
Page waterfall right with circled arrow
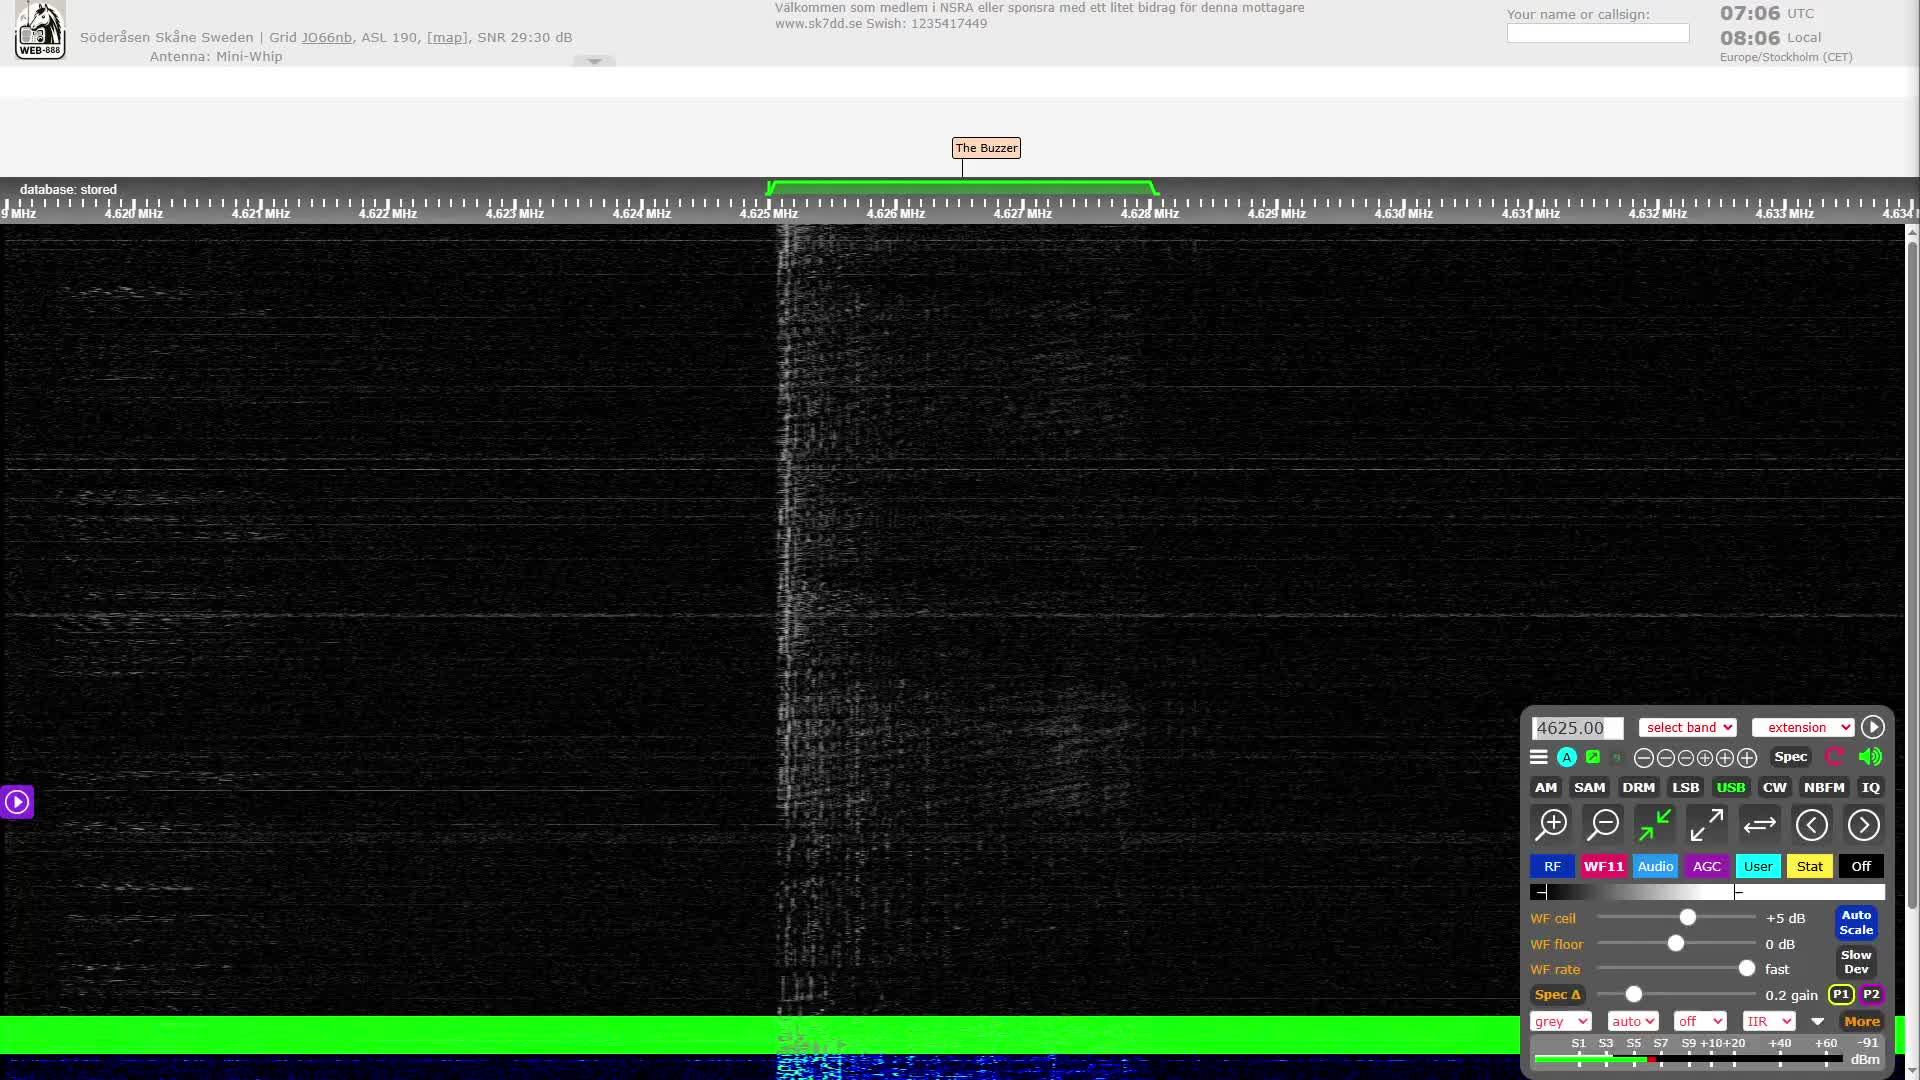[1863, 825]
